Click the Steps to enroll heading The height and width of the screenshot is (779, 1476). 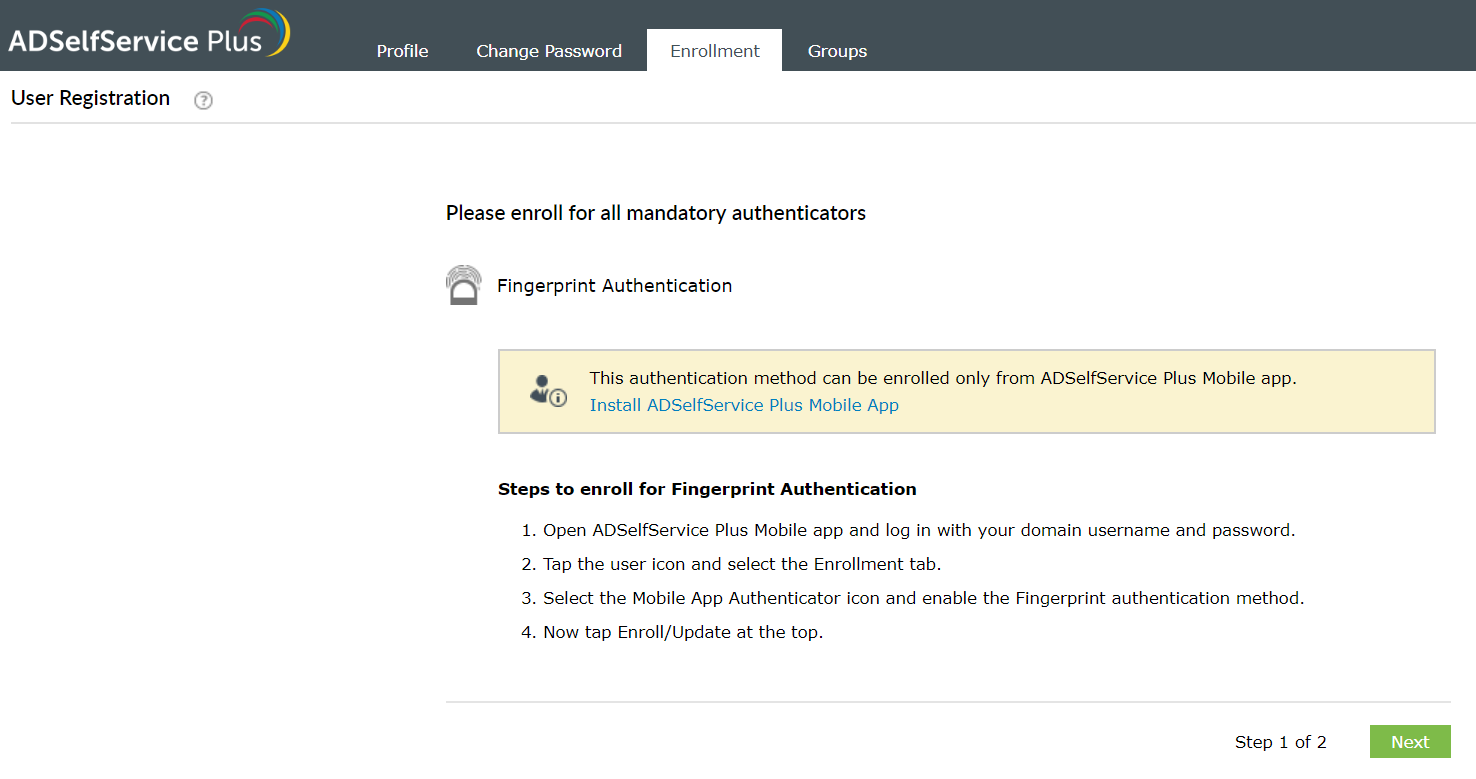tap(707, 489)
